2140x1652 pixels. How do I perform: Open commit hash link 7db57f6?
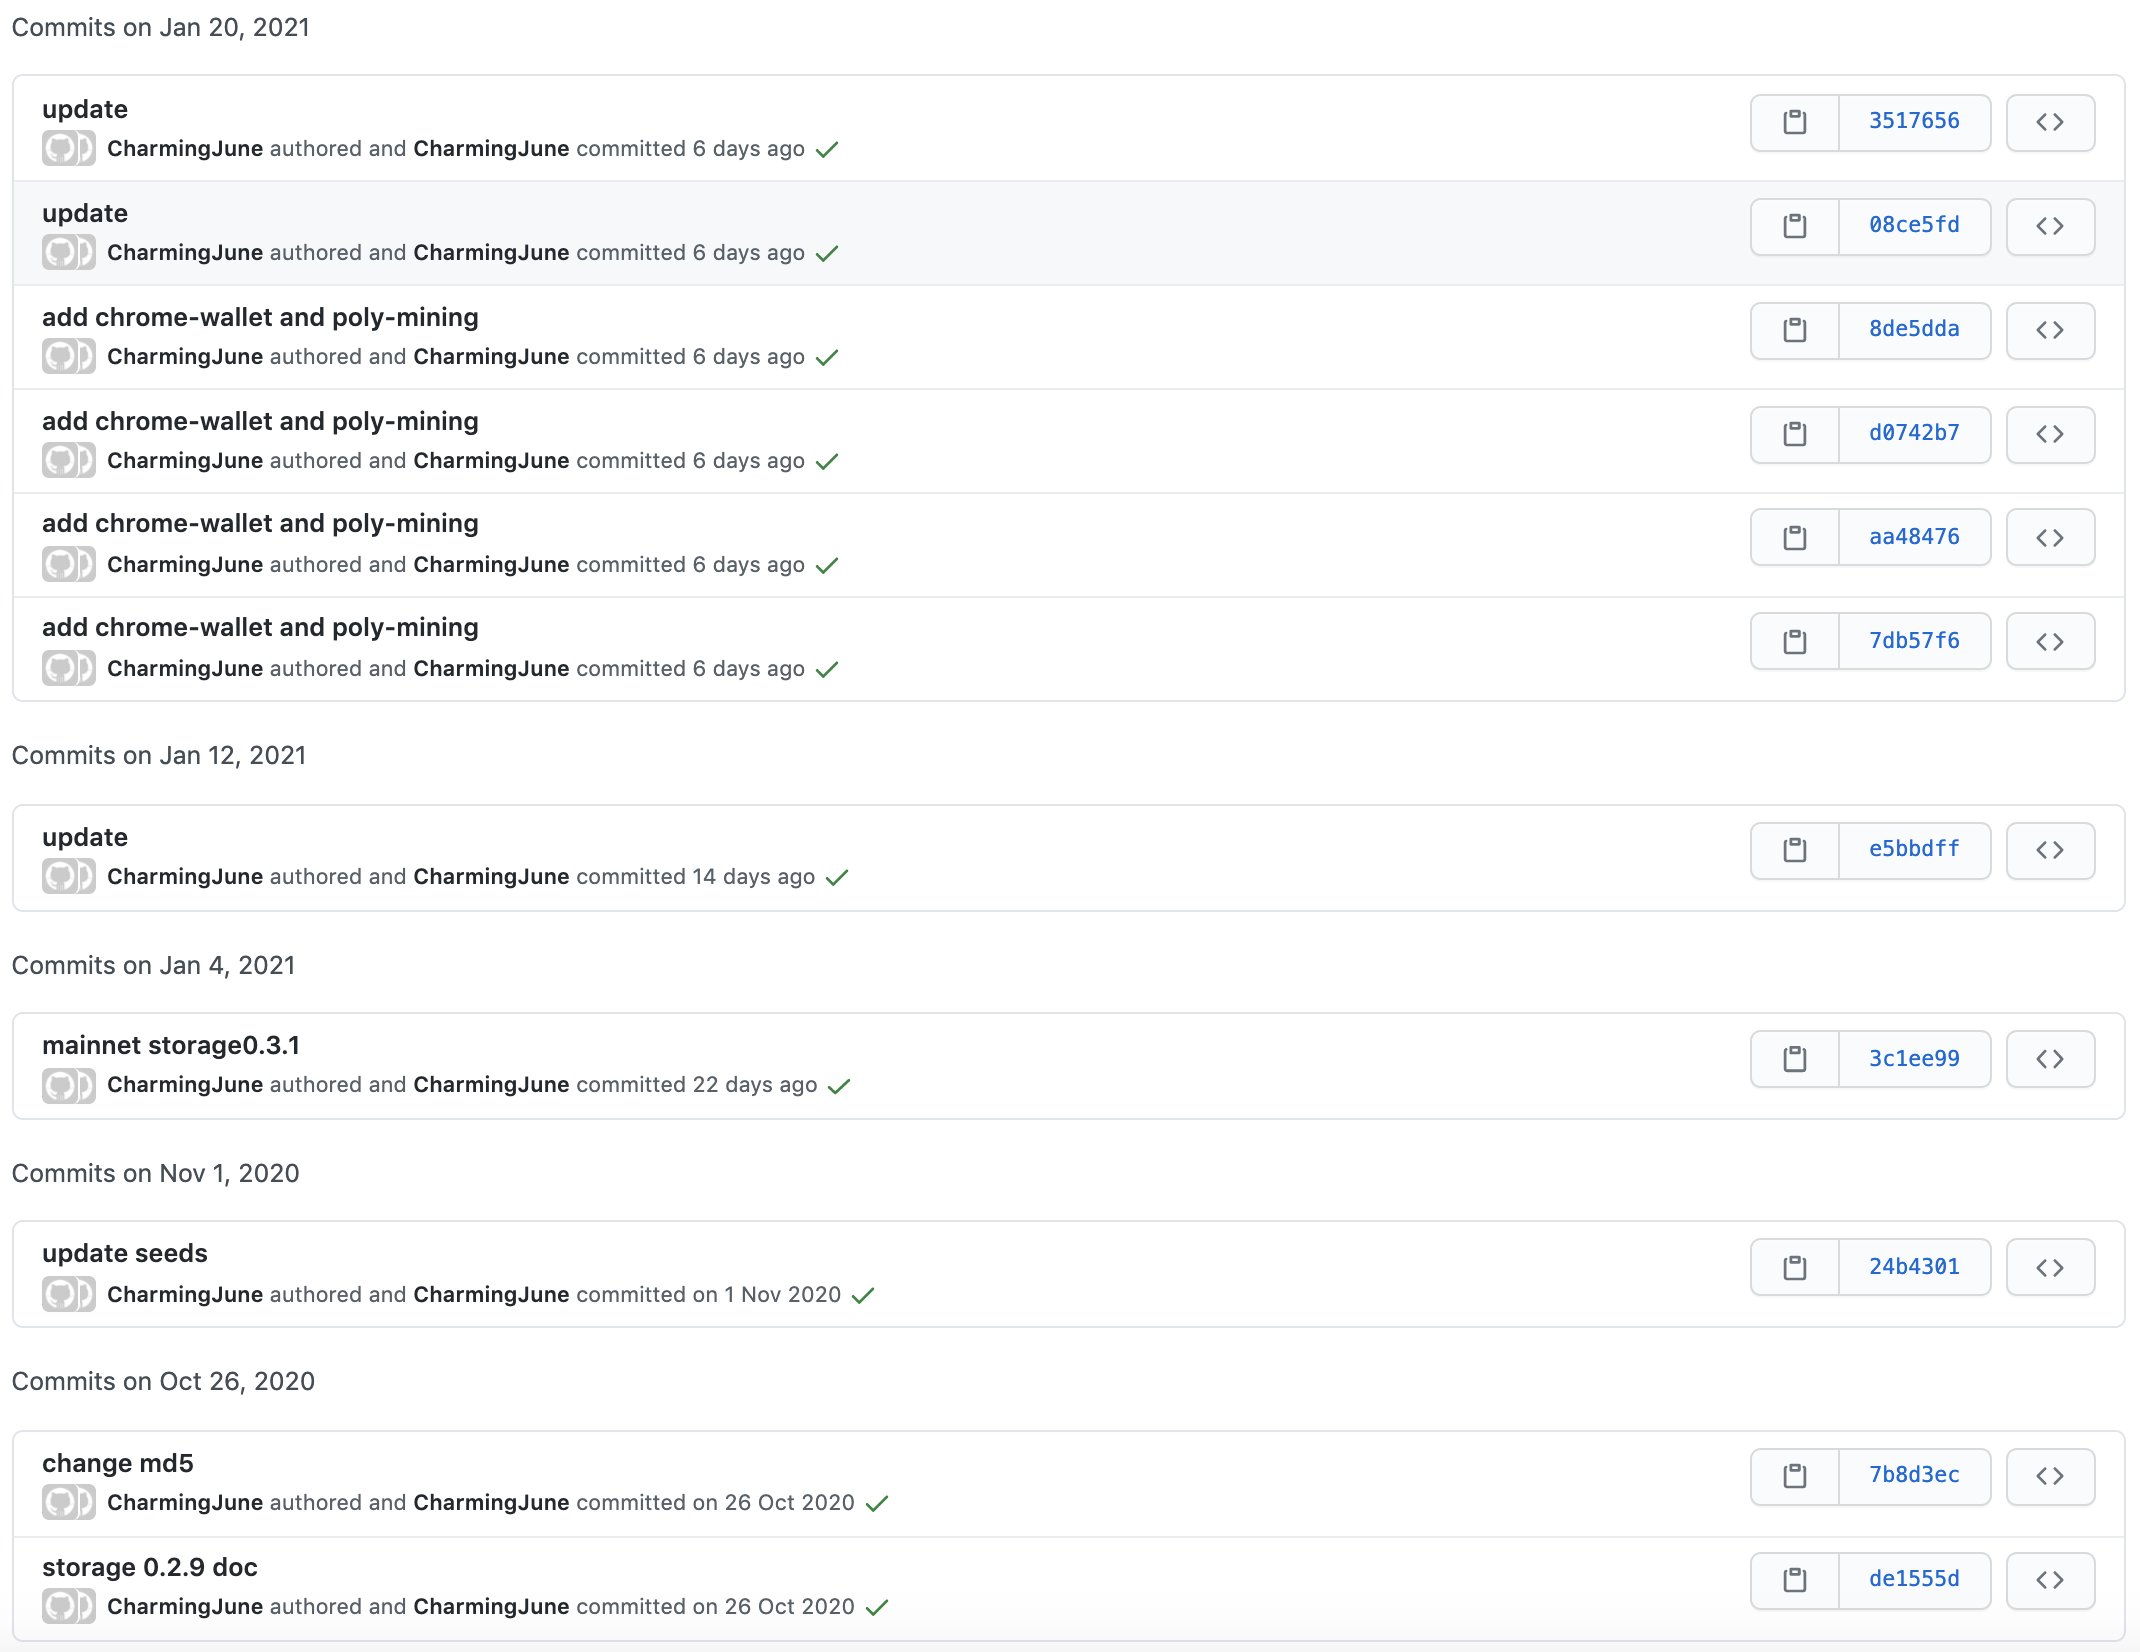coord(1914,641)
